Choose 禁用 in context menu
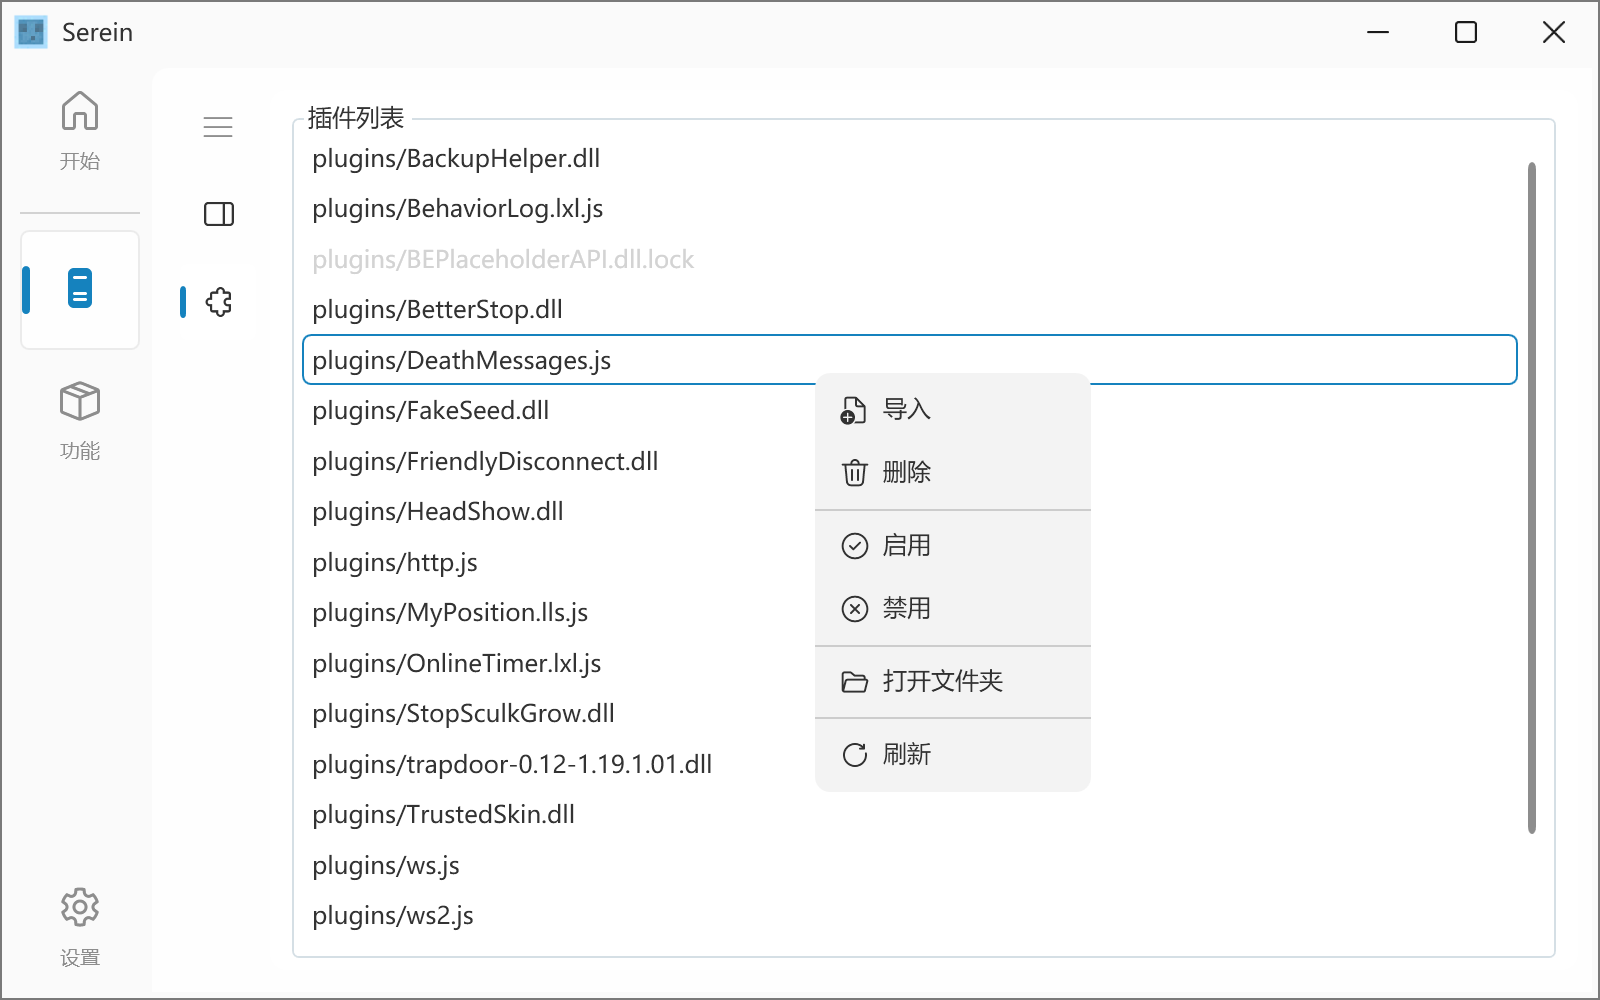This screenshot has height=1000, width=1600. coord(952,609)
